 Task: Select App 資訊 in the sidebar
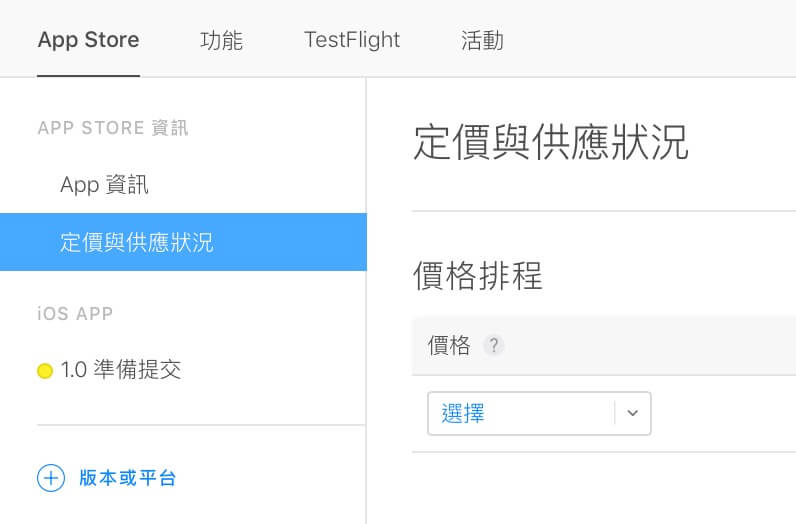[x=105, y=185]
